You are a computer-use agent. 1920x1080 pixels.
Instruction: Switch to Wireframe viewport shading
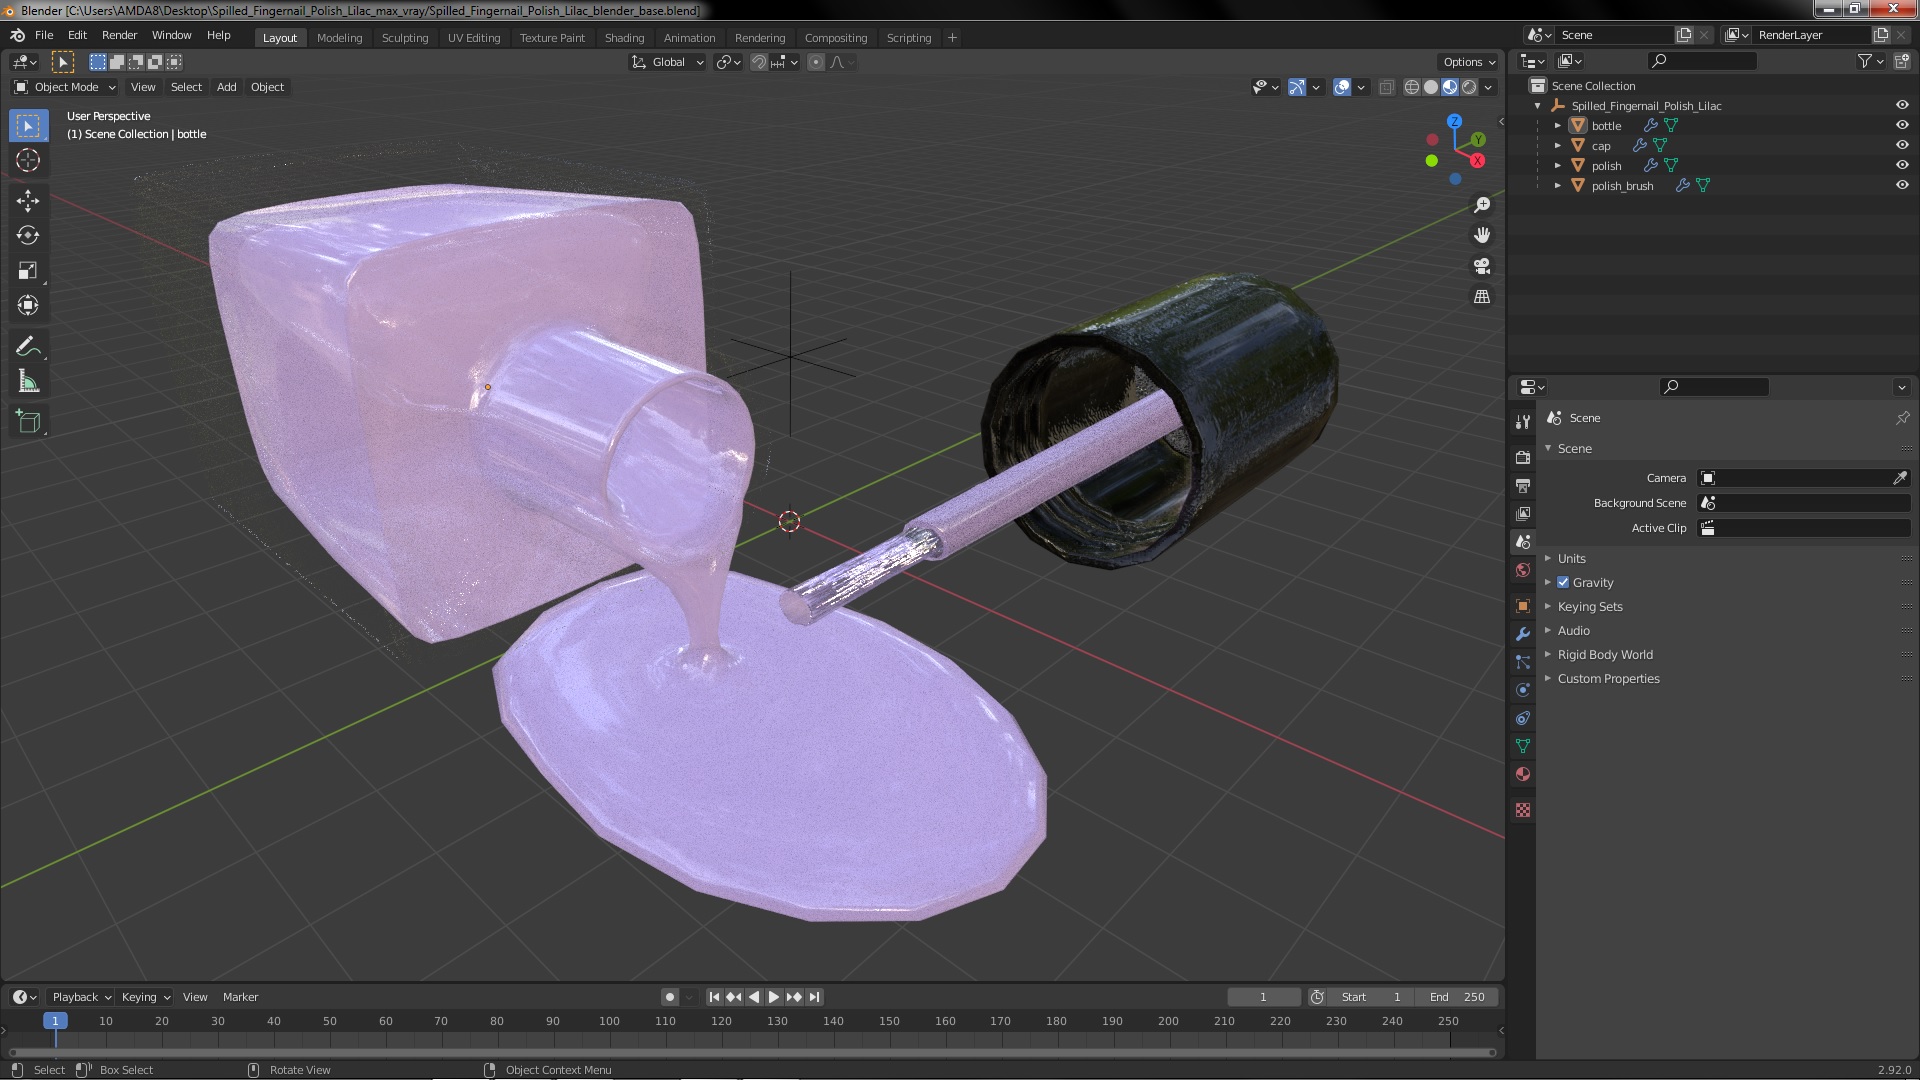point(1412,87)
